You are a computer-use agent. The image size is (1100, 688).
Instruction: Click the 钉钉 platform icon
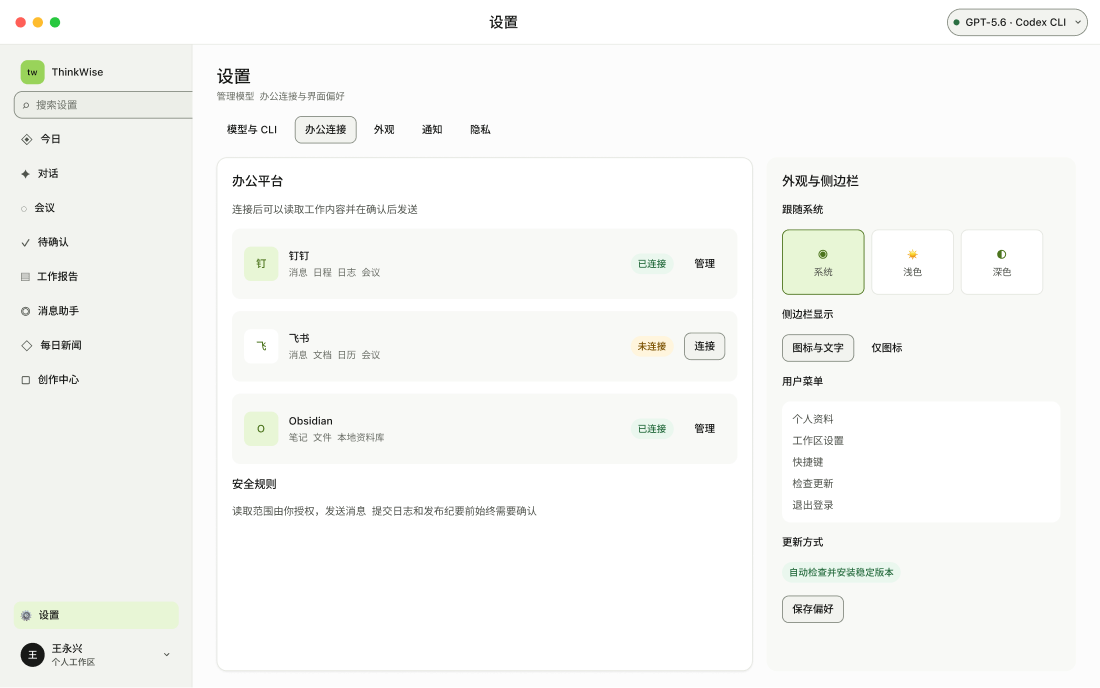[261, 264]
